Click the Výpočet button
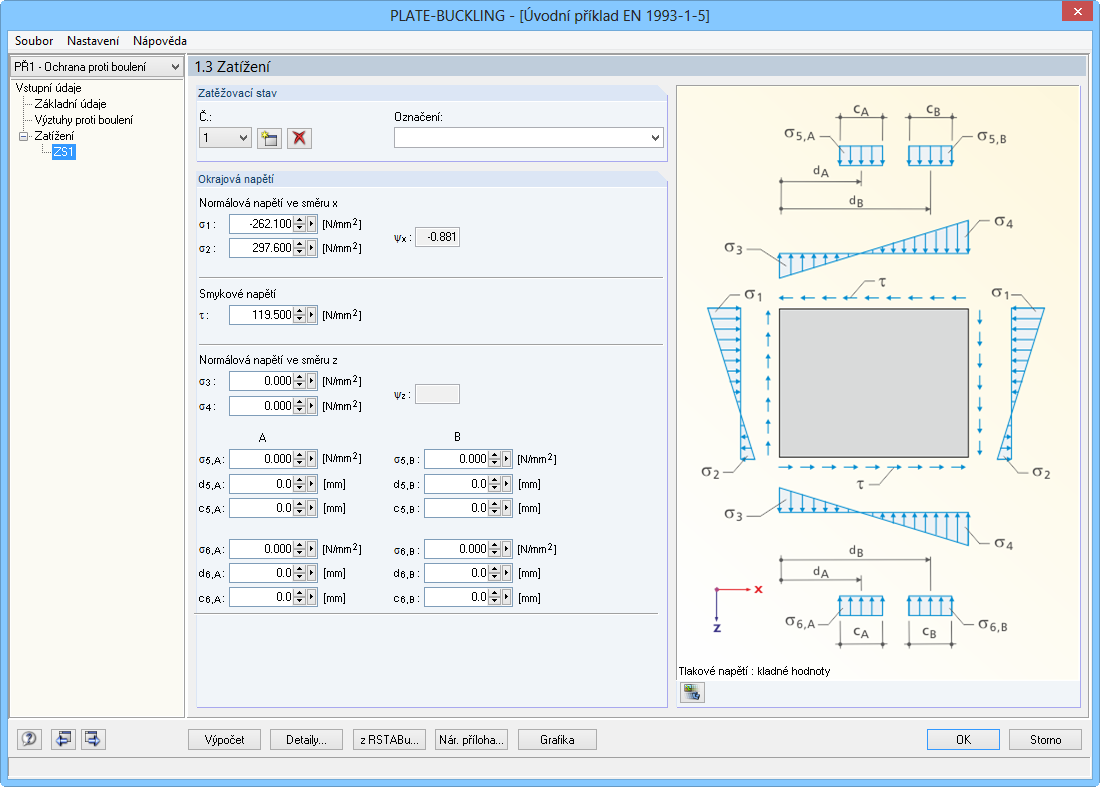This screenshot has width=1100, height=787. [224, 739]
